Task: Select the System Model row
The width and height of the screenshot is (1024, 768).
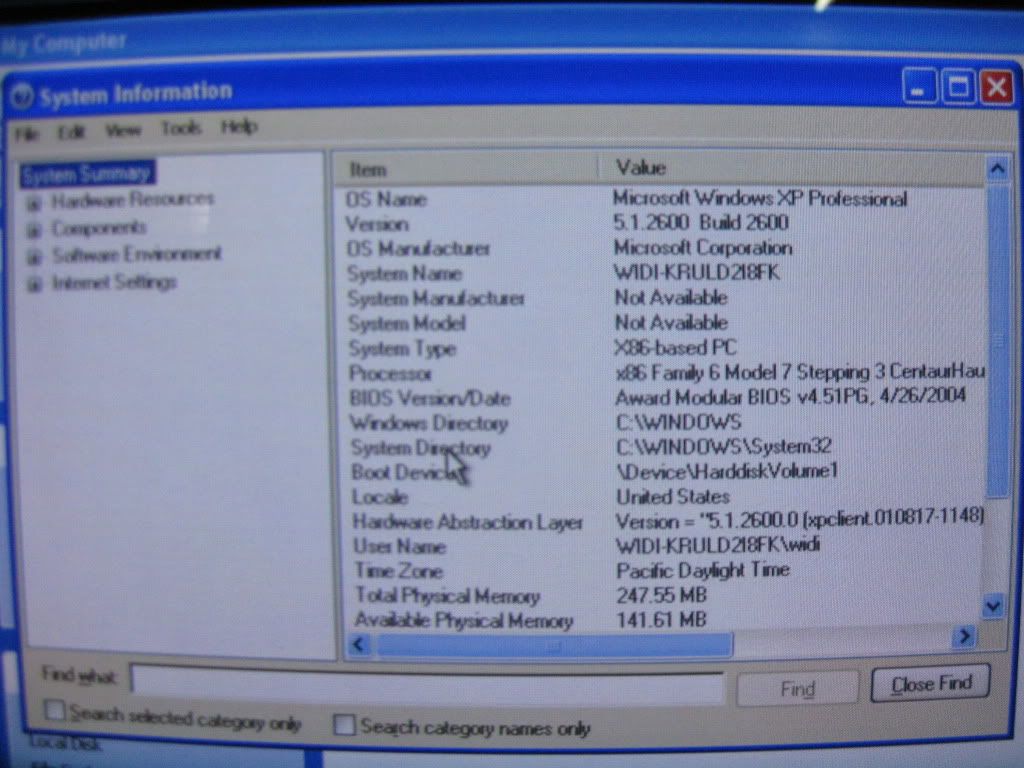Action: coord(660,323)
